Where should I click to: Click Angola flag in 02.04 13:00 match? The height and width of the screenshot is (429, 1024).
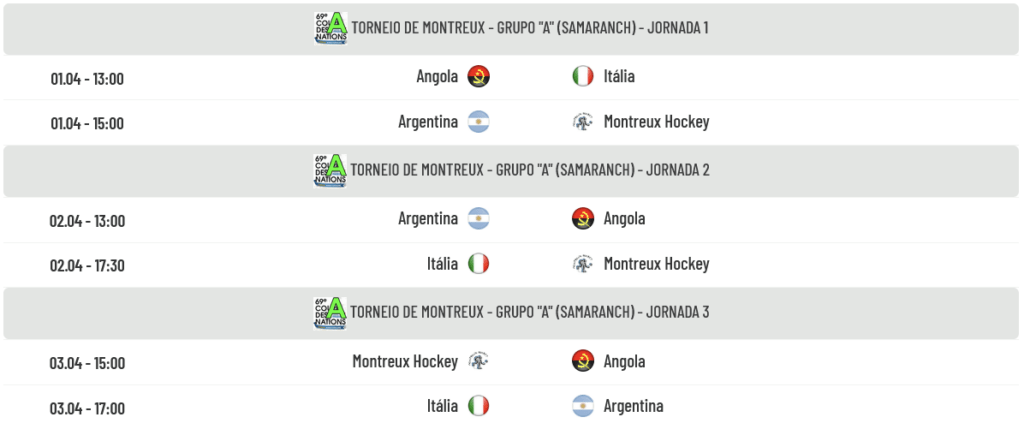click(x=583, y=219)
